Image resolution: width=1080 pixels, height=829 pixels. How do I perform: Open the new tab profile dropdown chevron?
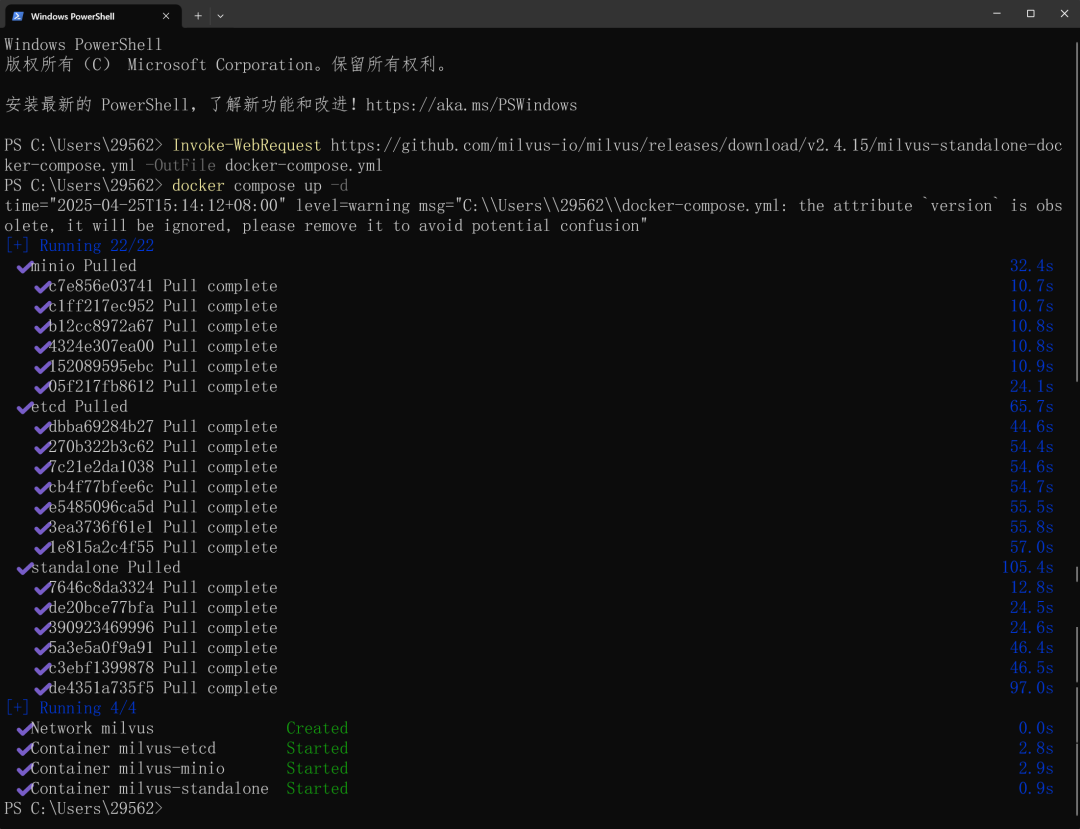[220, 16]
